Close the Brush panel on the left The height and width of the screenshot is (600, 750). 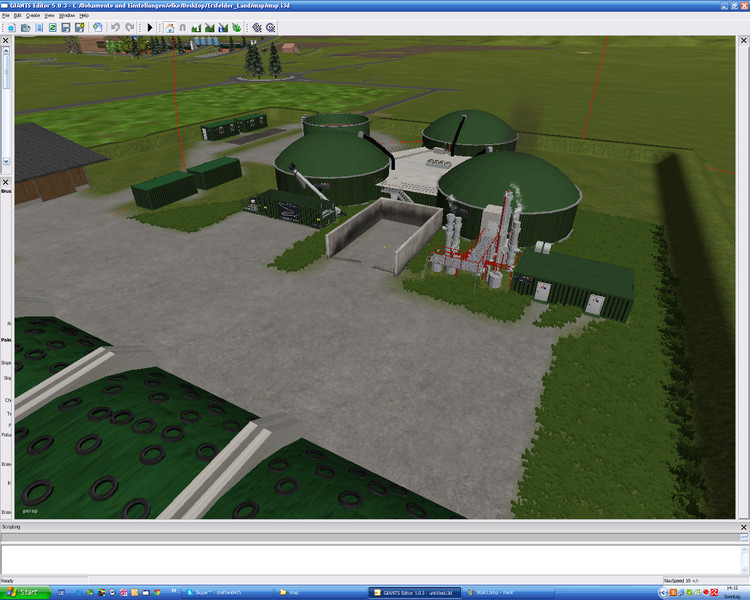6,182
